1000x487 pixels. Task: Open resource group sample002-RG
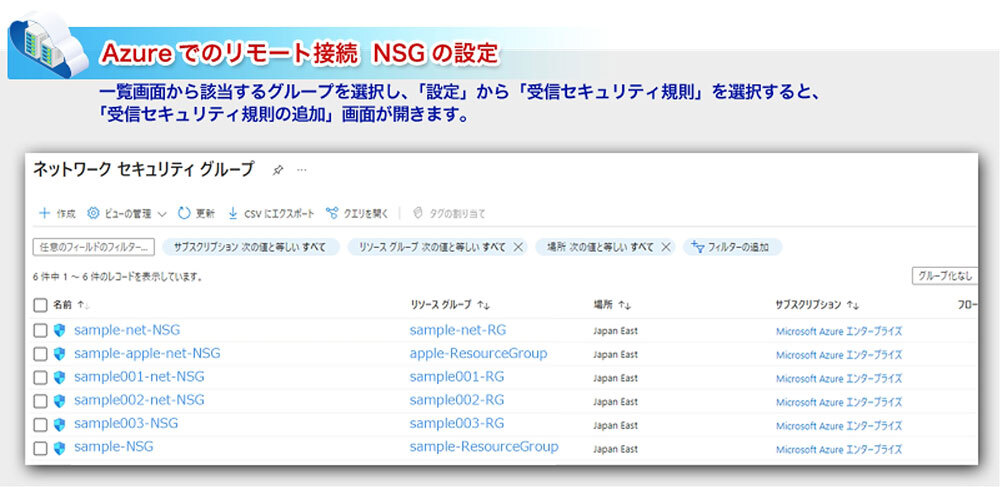(457, 400)
